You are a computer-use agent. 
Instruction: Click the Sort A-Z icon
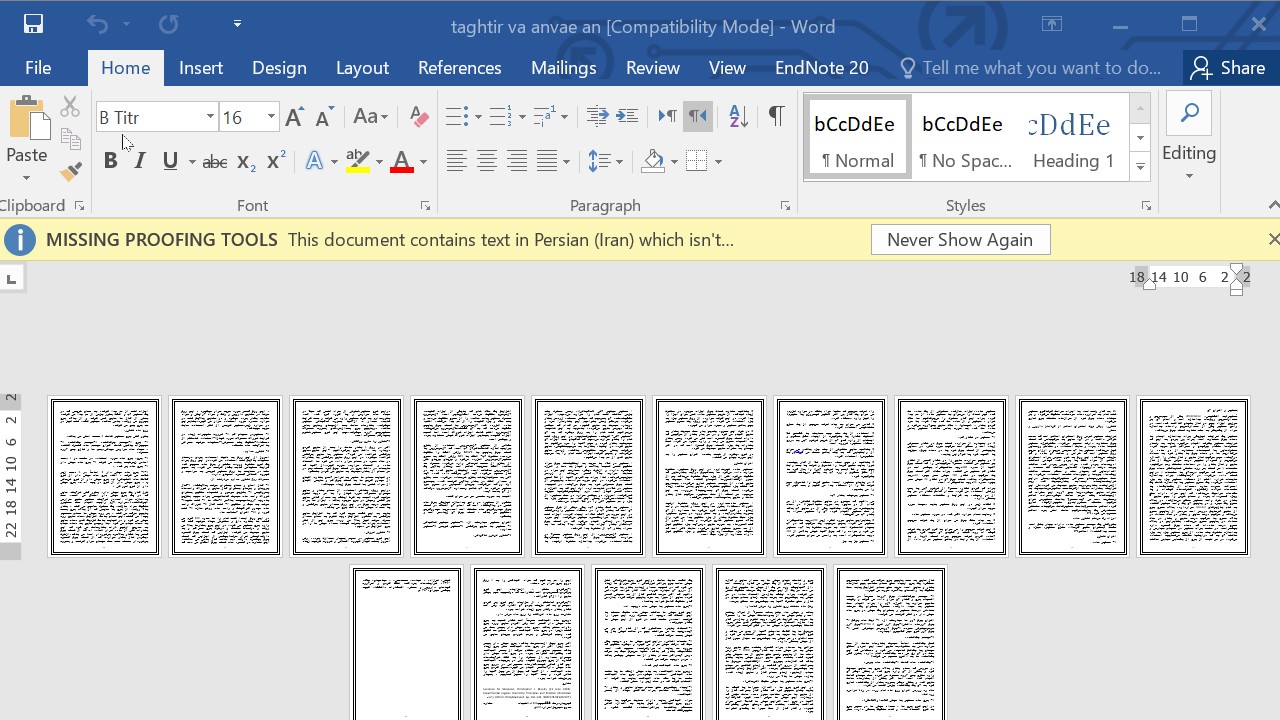click(x=738, y=118)
